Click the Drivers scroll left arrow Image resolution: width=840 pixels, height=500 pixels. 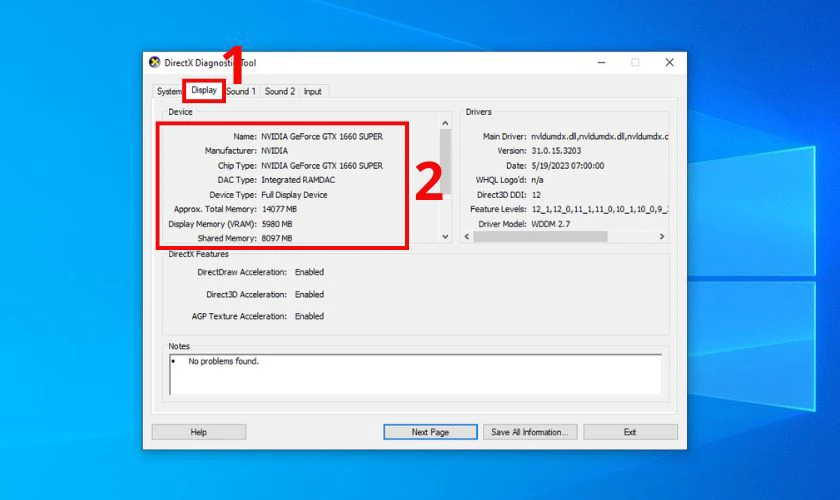tap(467, 236)
